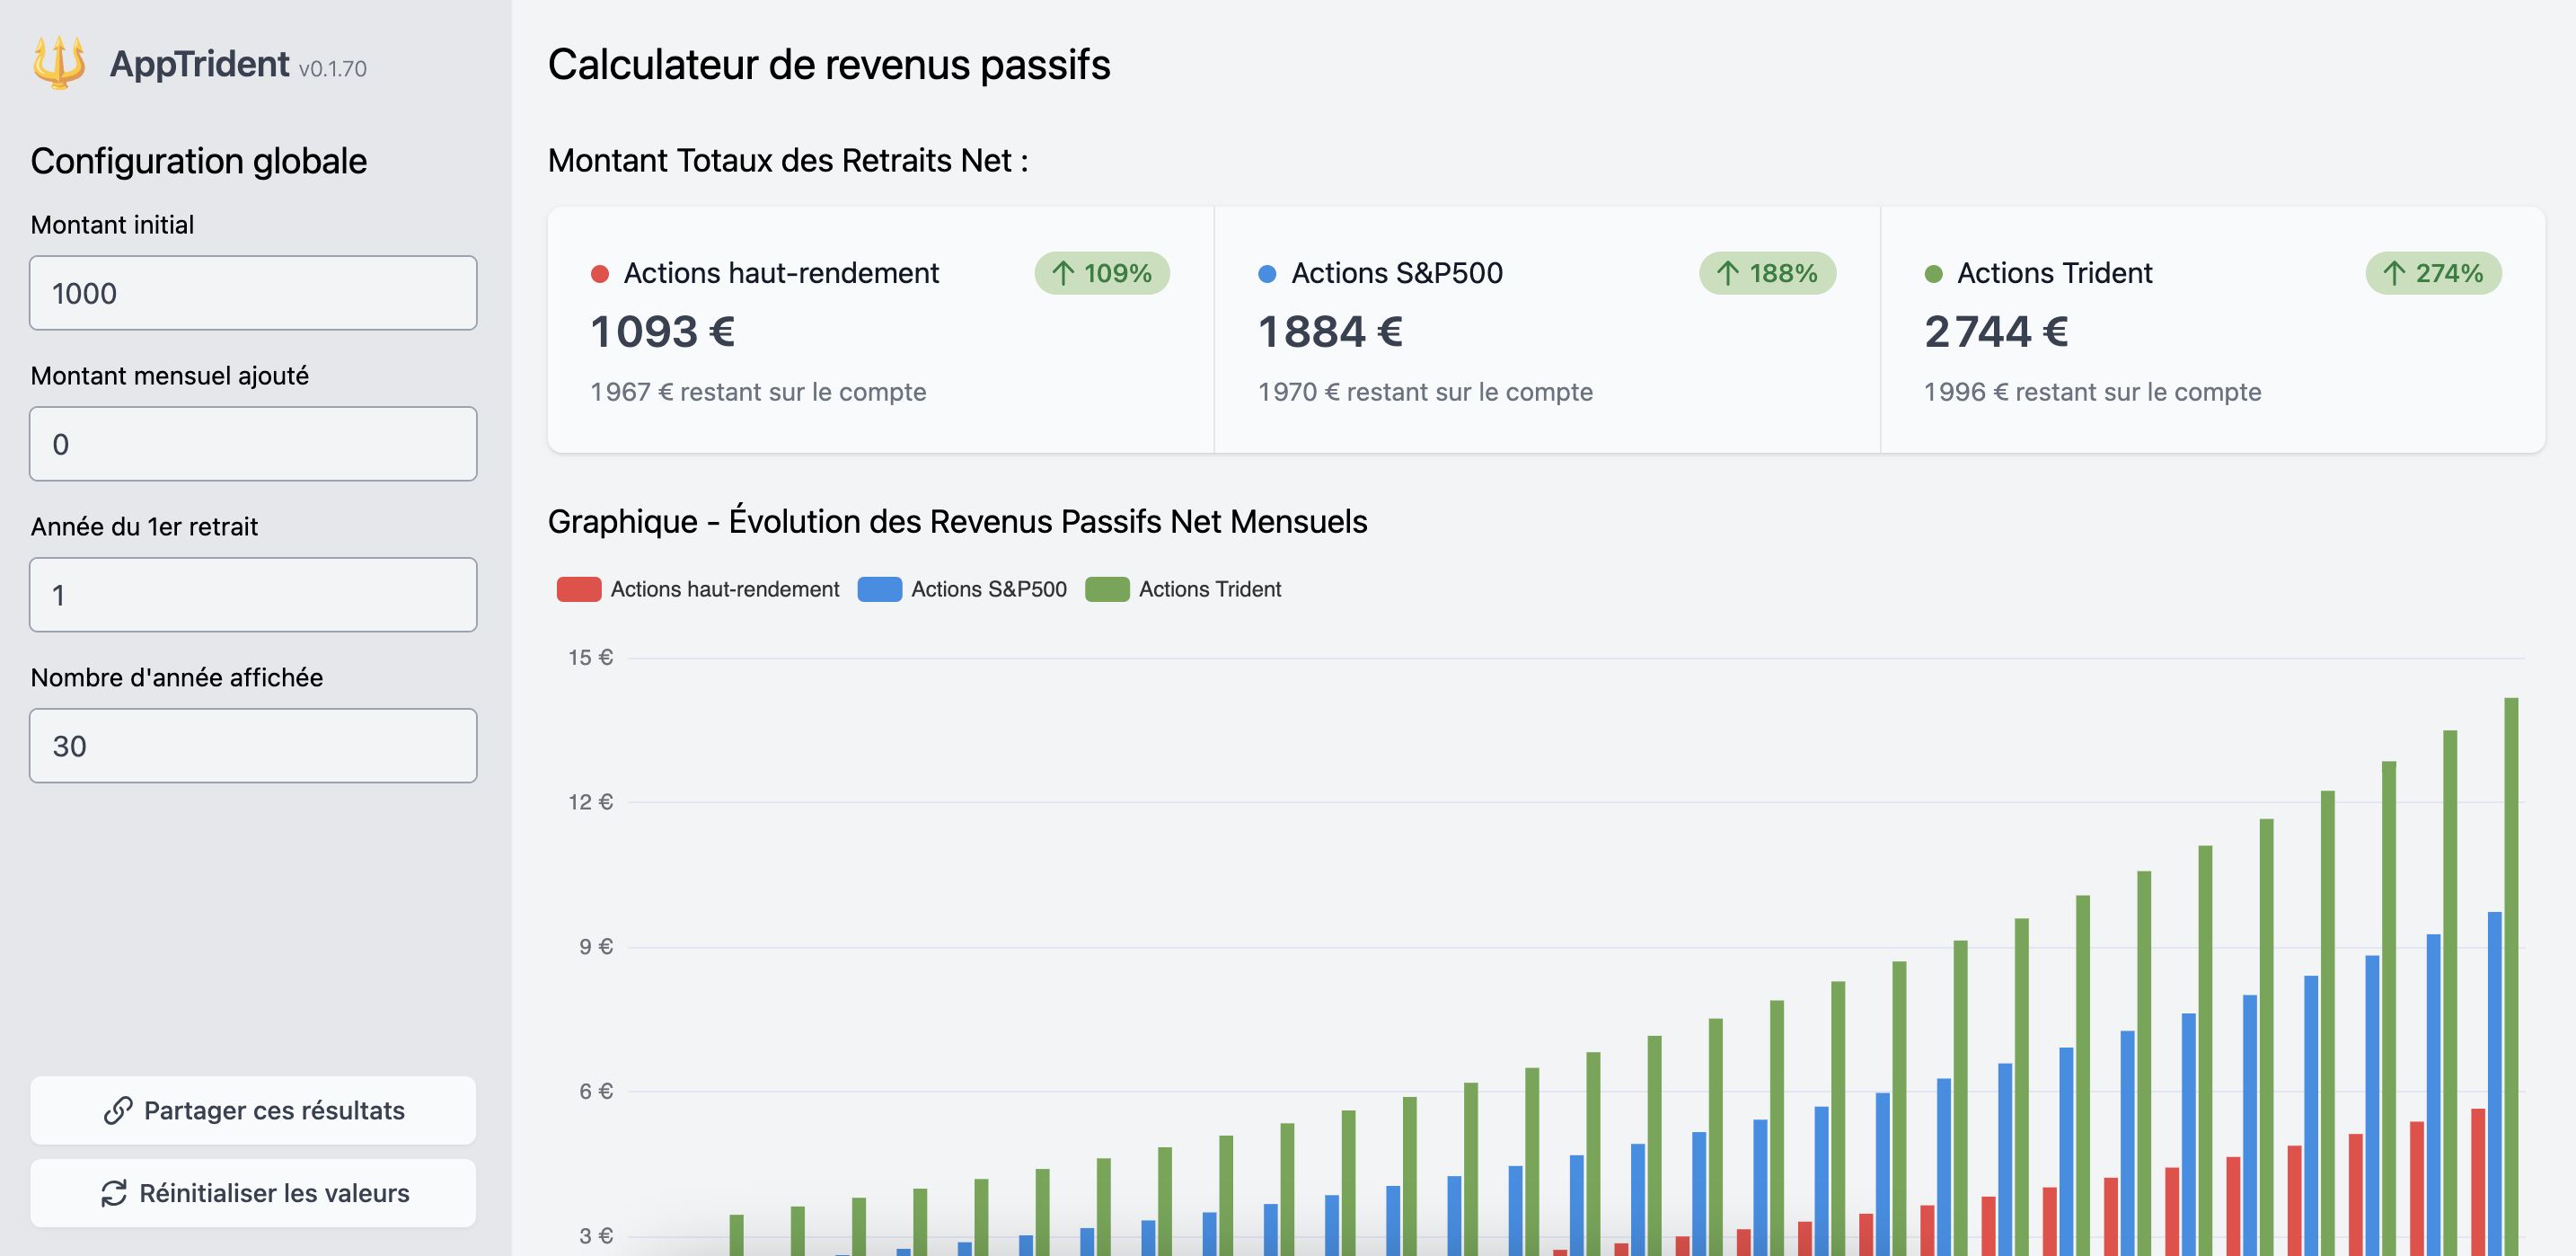Click the AppTrident trident logo icon

[59, 62]
